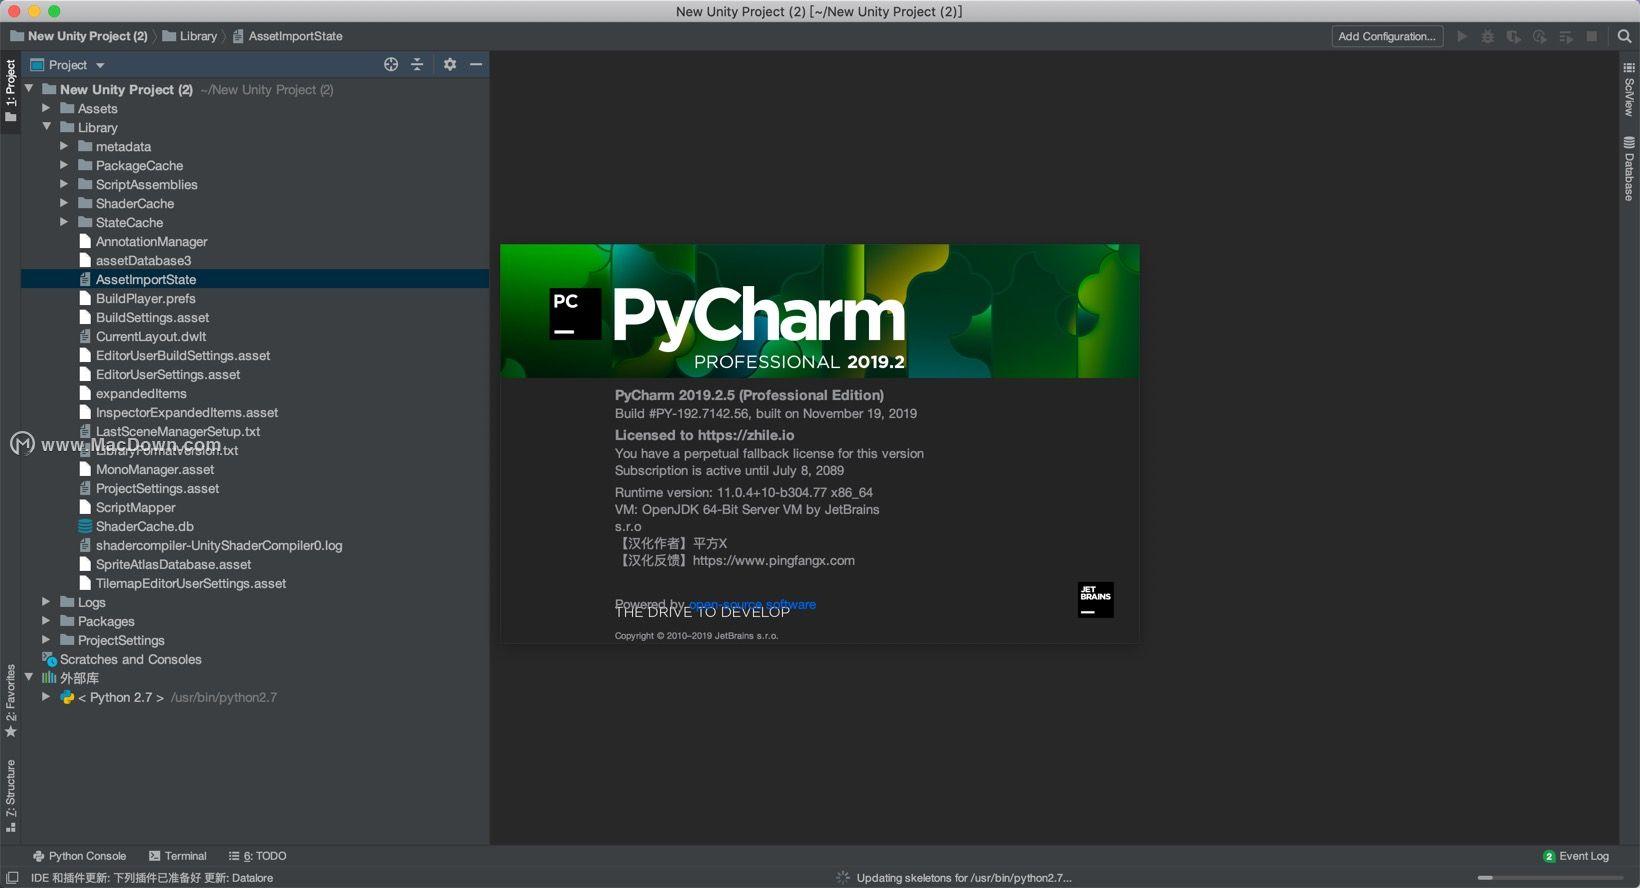Expand the StateCache folder
The image size is (1640, 888).
pos(64,222)
